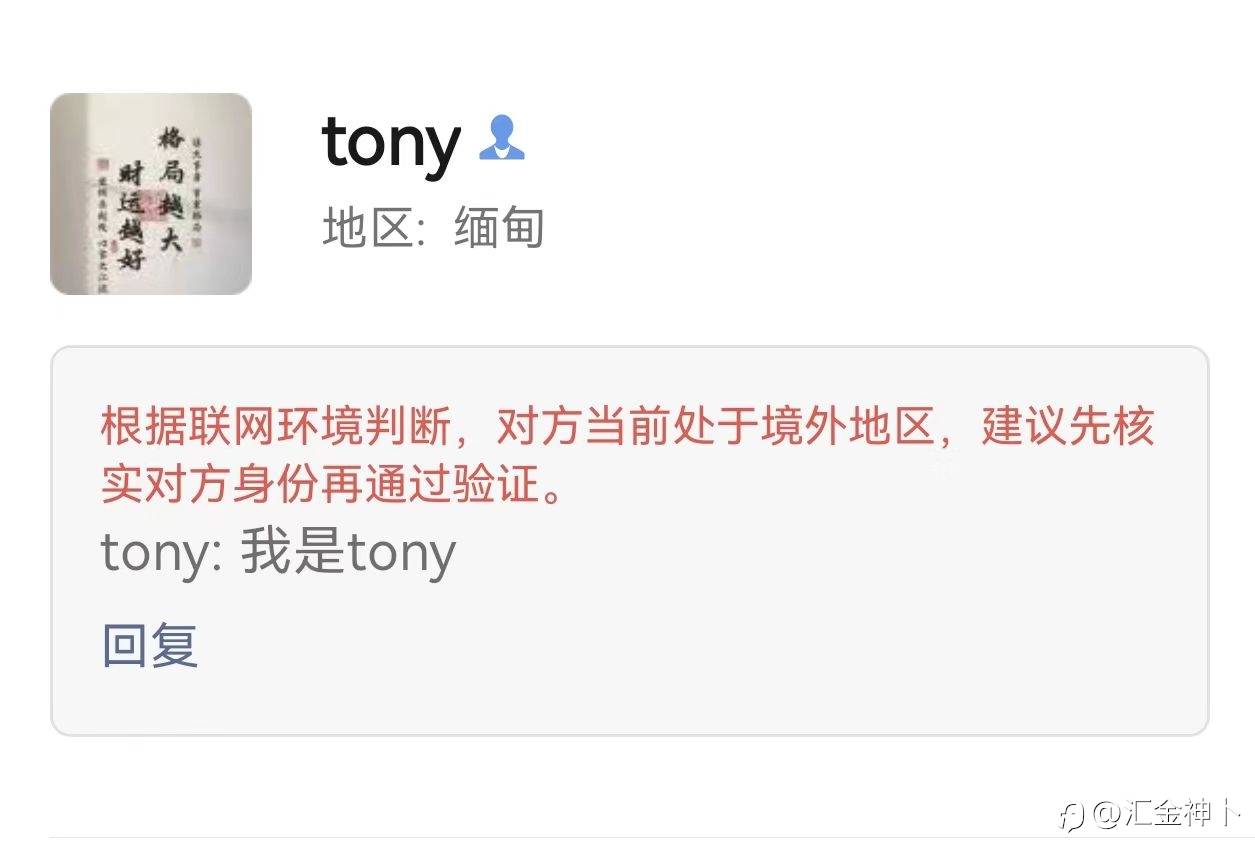Click the "@汇金神卜" watermark handle

pos(1166,815)
